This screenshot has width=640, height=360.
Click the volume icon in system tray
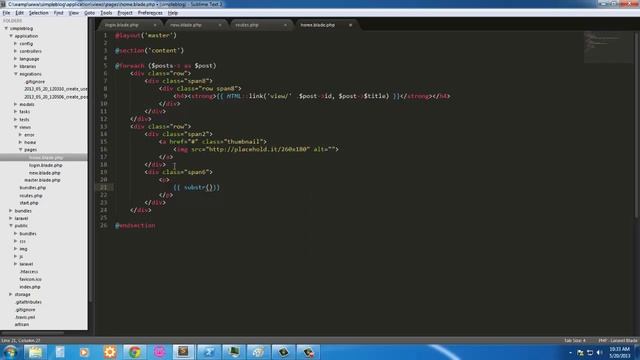(599, 352)
